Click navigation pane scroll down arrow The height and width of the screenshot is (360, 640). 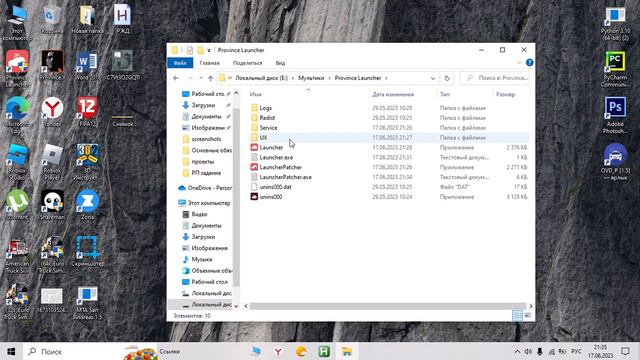click(236, 306)
